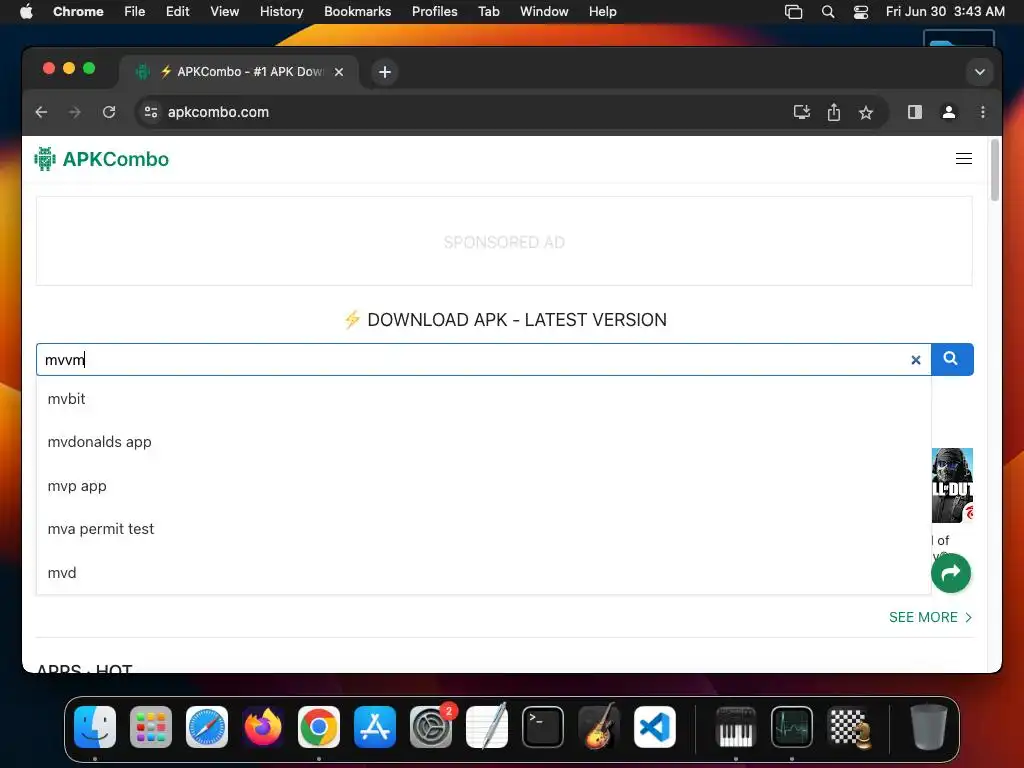
Task: Open site information icon in address bar
Action: point(151,112)
